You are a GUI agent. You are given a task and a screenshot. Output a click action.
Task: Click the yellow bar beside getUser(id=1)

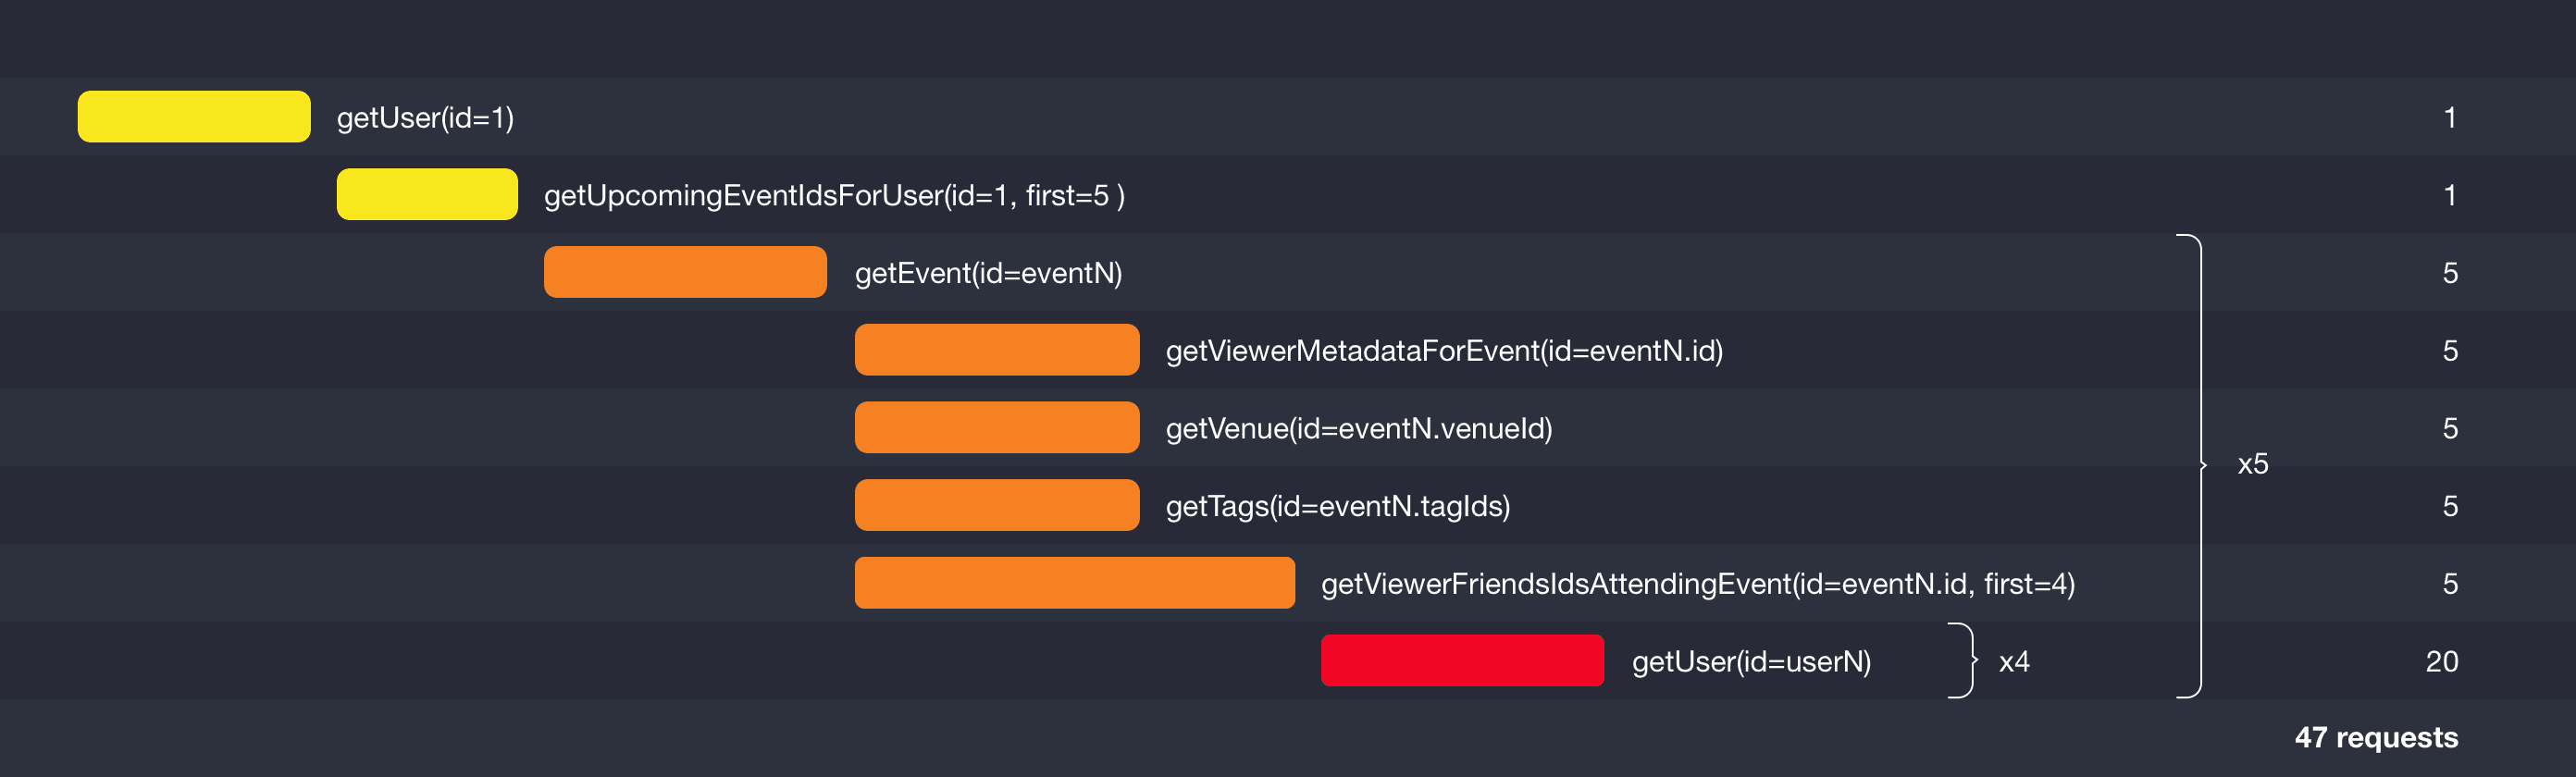[194, 117]
